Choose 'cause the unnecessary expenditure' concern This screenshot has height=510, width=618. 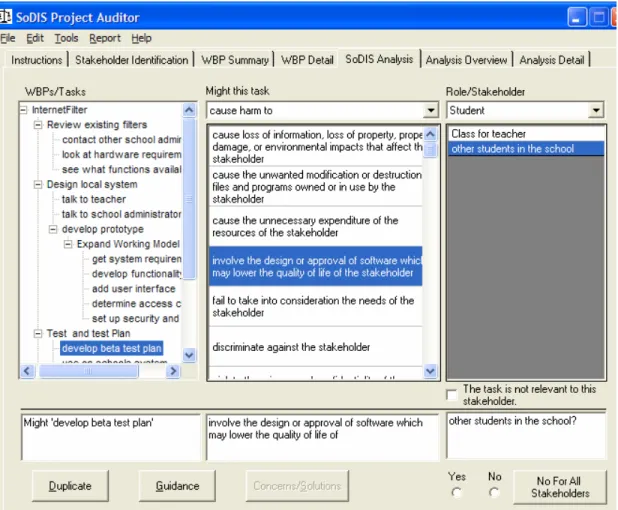click(x=316, y=227)
